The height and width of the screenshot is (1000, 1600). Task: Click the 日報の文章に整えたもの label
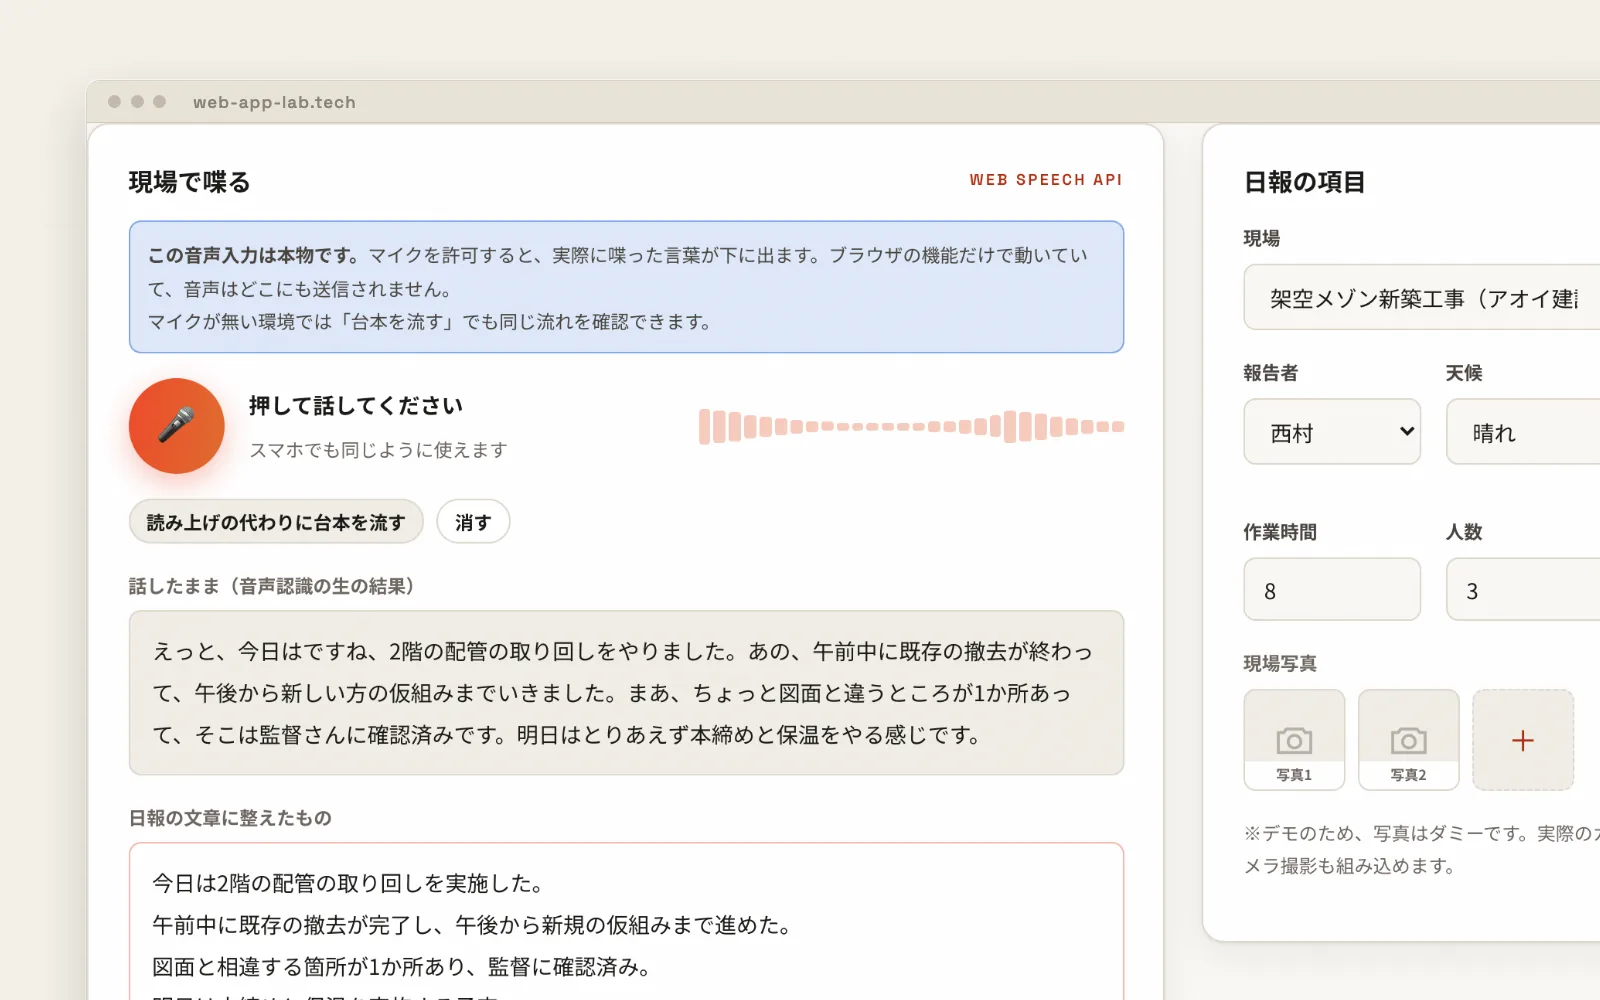(230, 818)
